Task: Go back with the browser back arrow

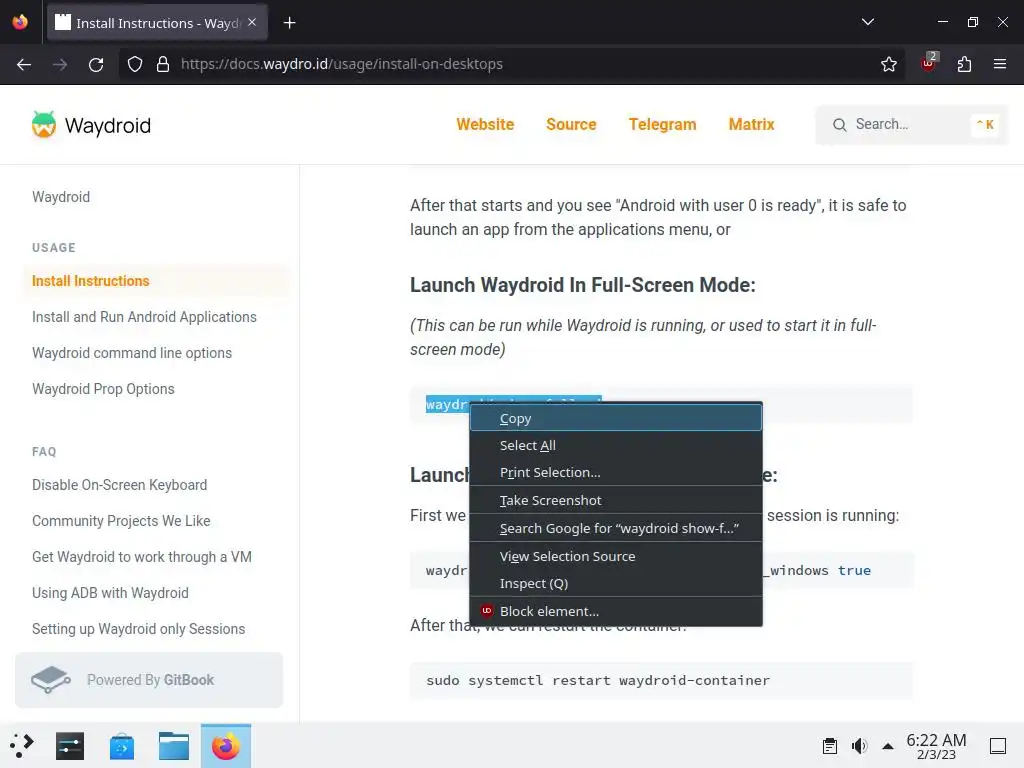Action: tap(24, 64)
